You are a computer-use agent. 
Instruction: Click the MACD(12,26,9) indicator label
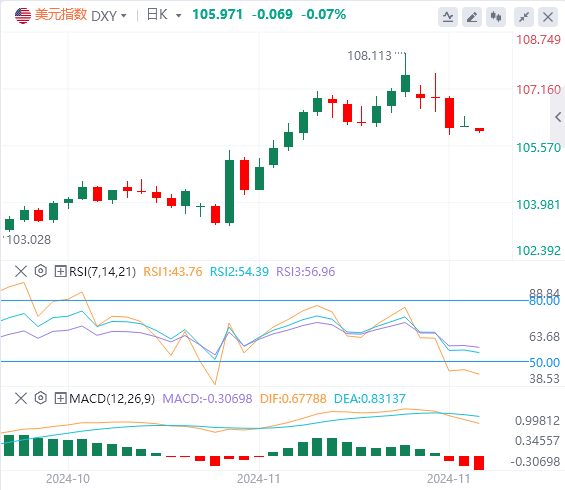(112, 399)
